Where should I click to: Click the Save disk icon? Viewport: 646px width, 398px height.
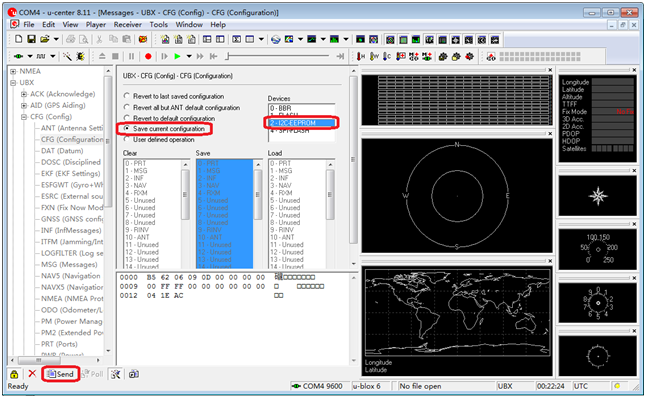(x=31, y=39)
